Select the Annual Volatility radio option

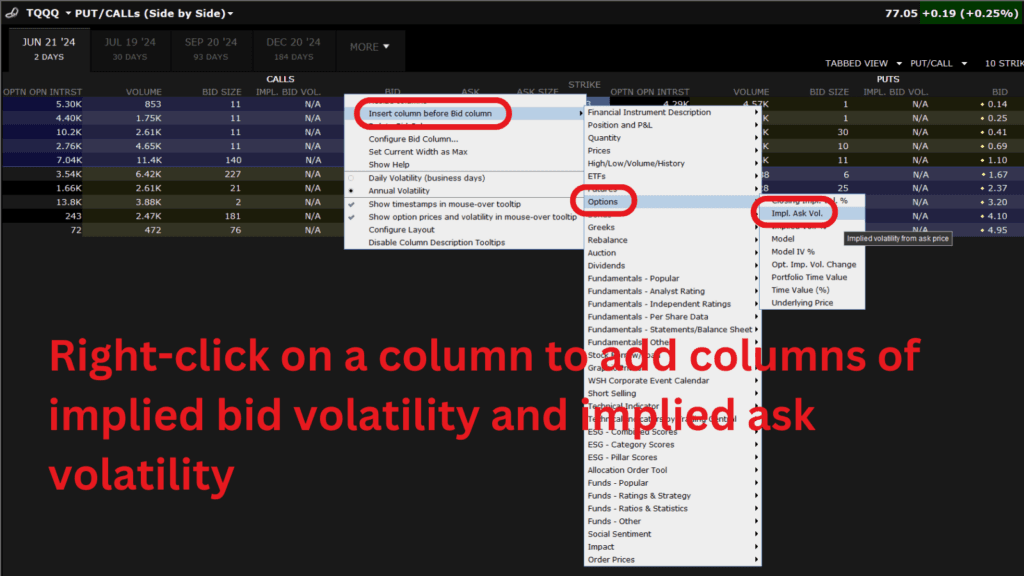(400, 190)
